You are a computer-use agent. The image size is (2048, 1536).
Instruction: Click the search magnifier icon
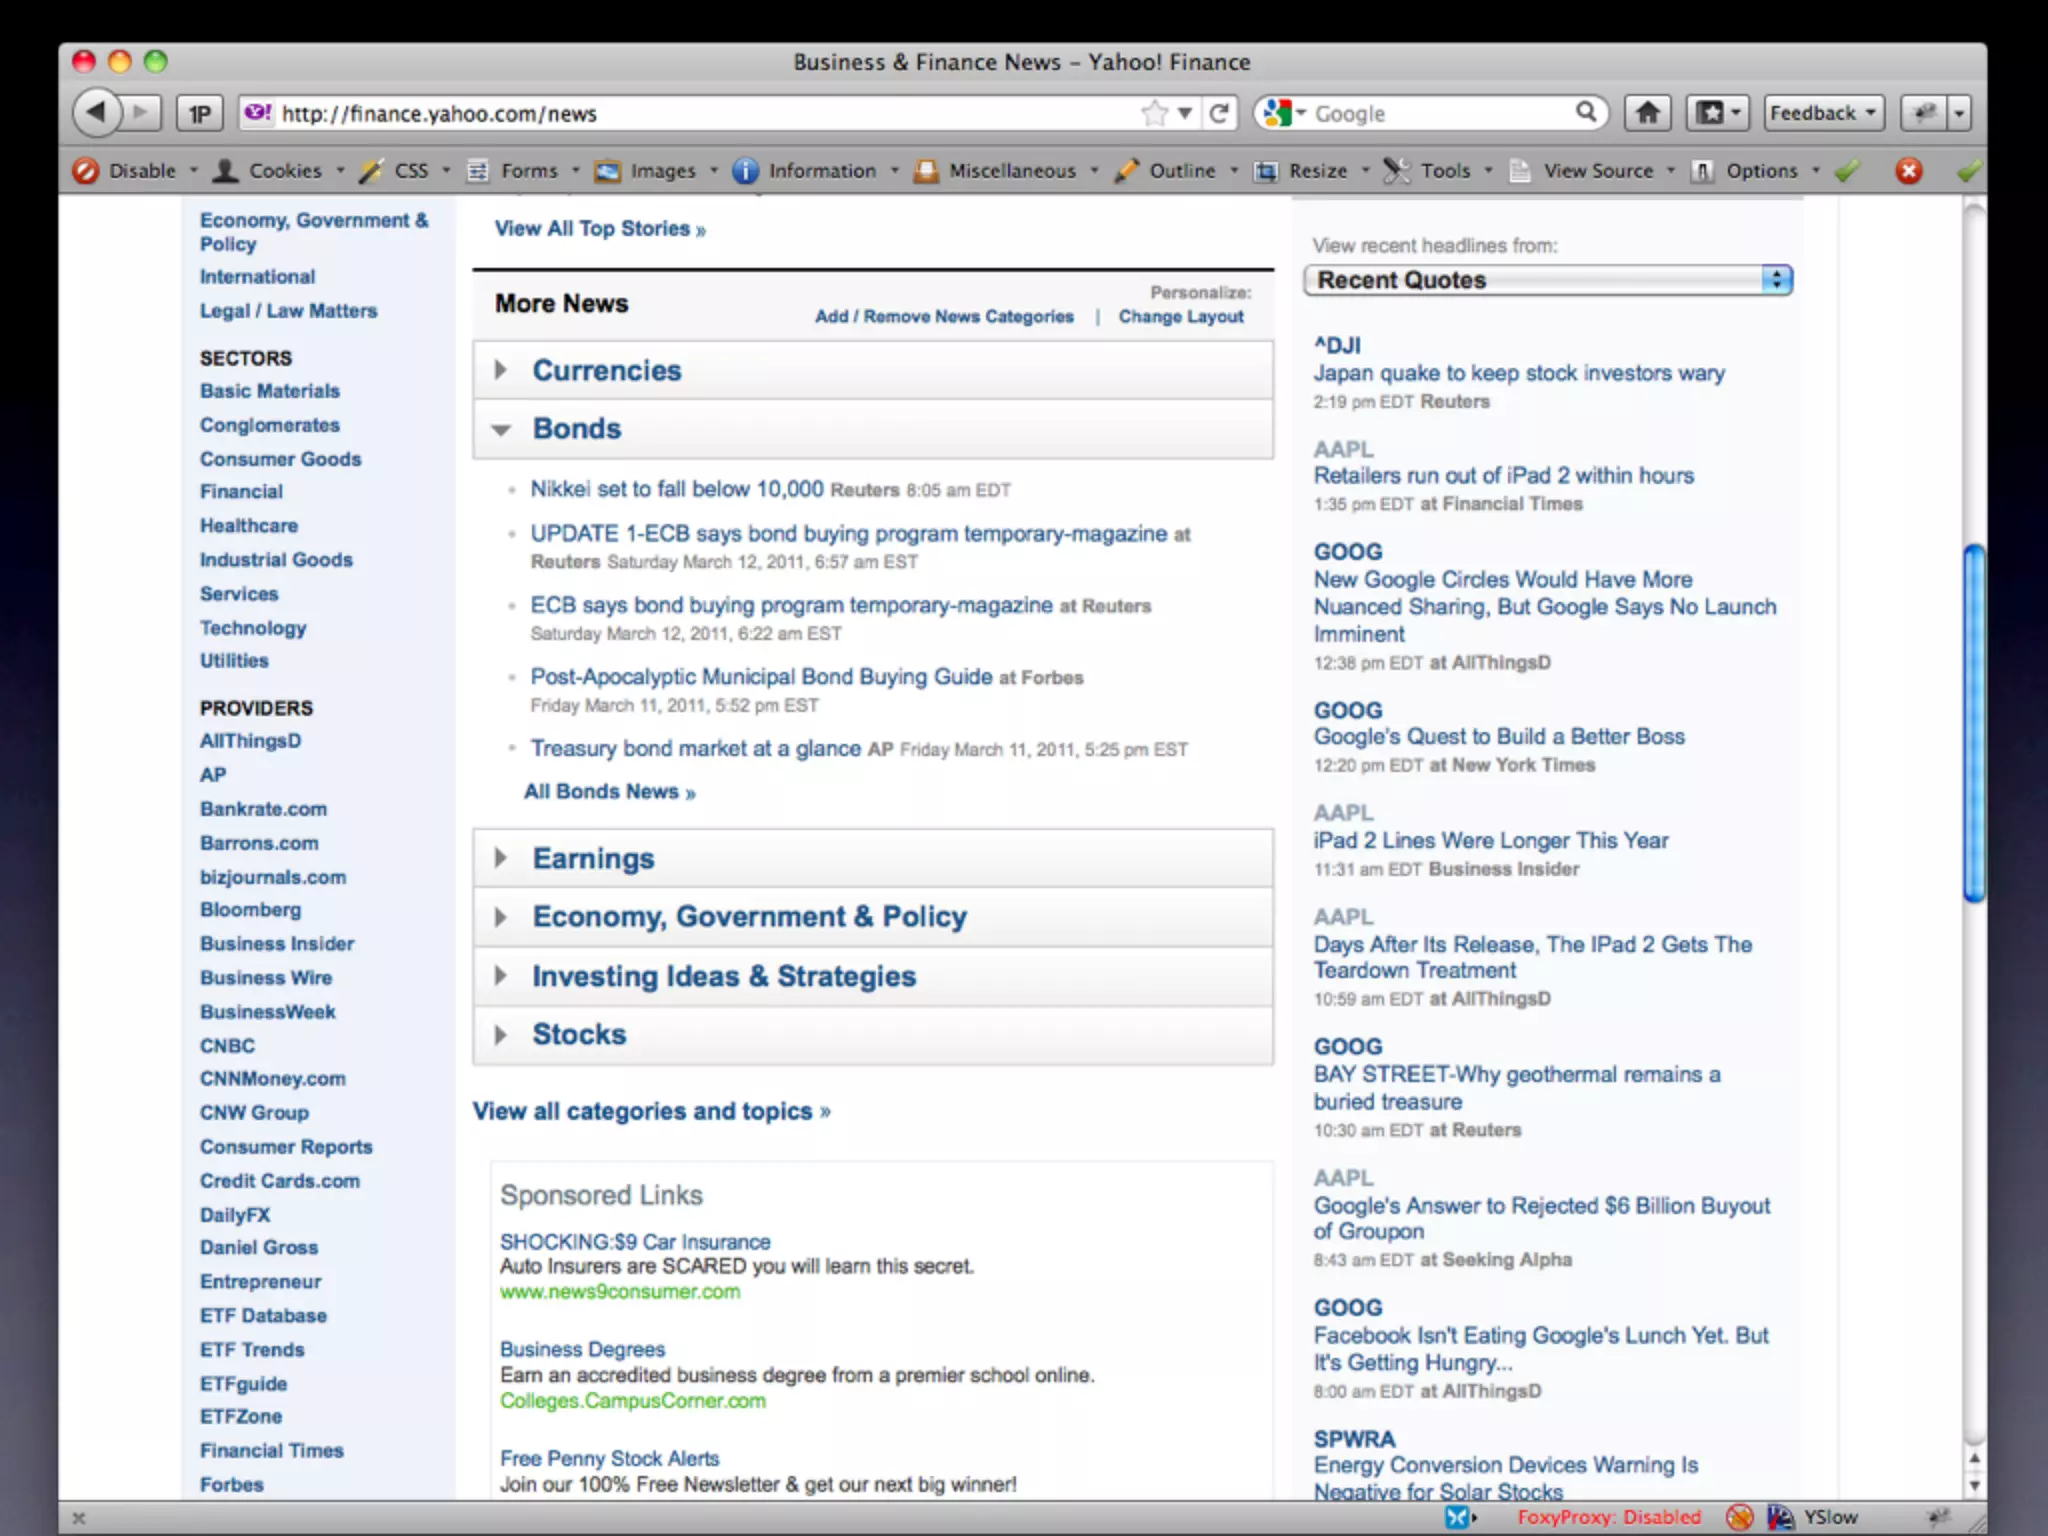pyautogui.click(x=1586, y=112)
